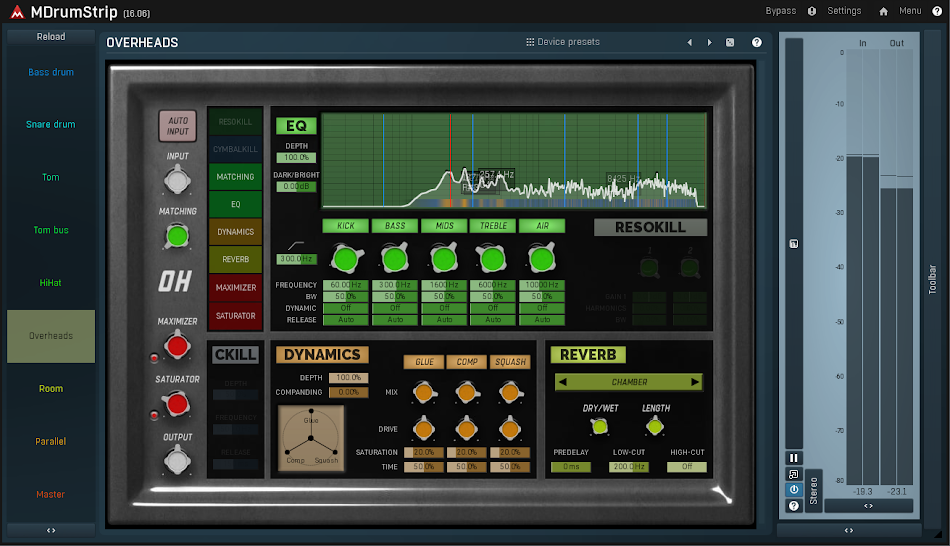Image resolution: width=950 pixels, height=546 pixels.
Task: Click the meter side handle icon
Action: coord(794,244)
